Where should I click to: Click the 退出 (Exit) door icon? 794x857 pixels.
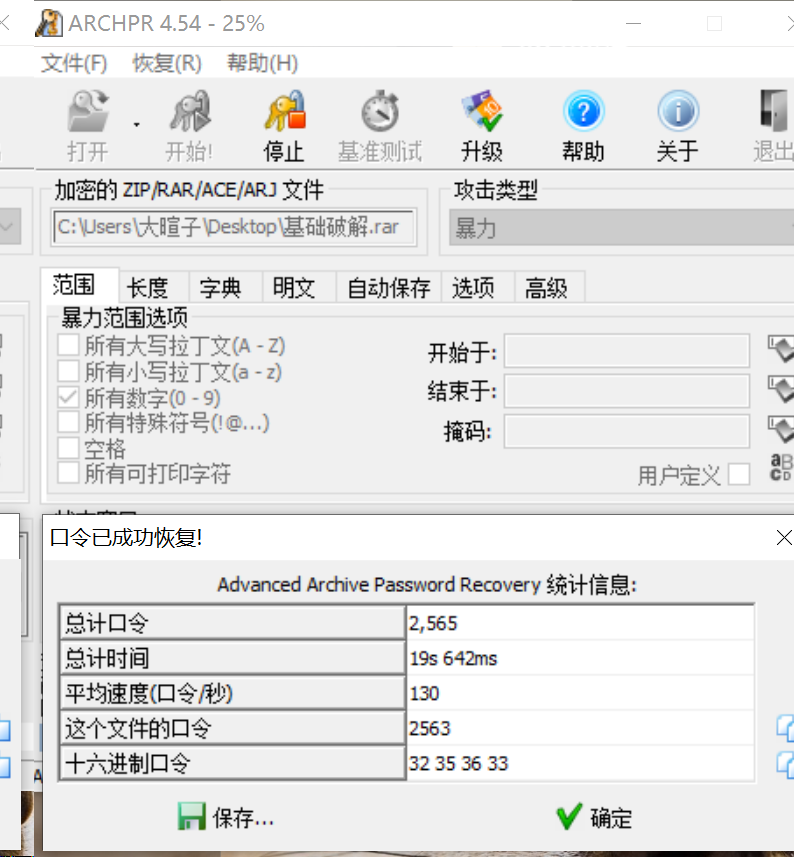[774, 111]
